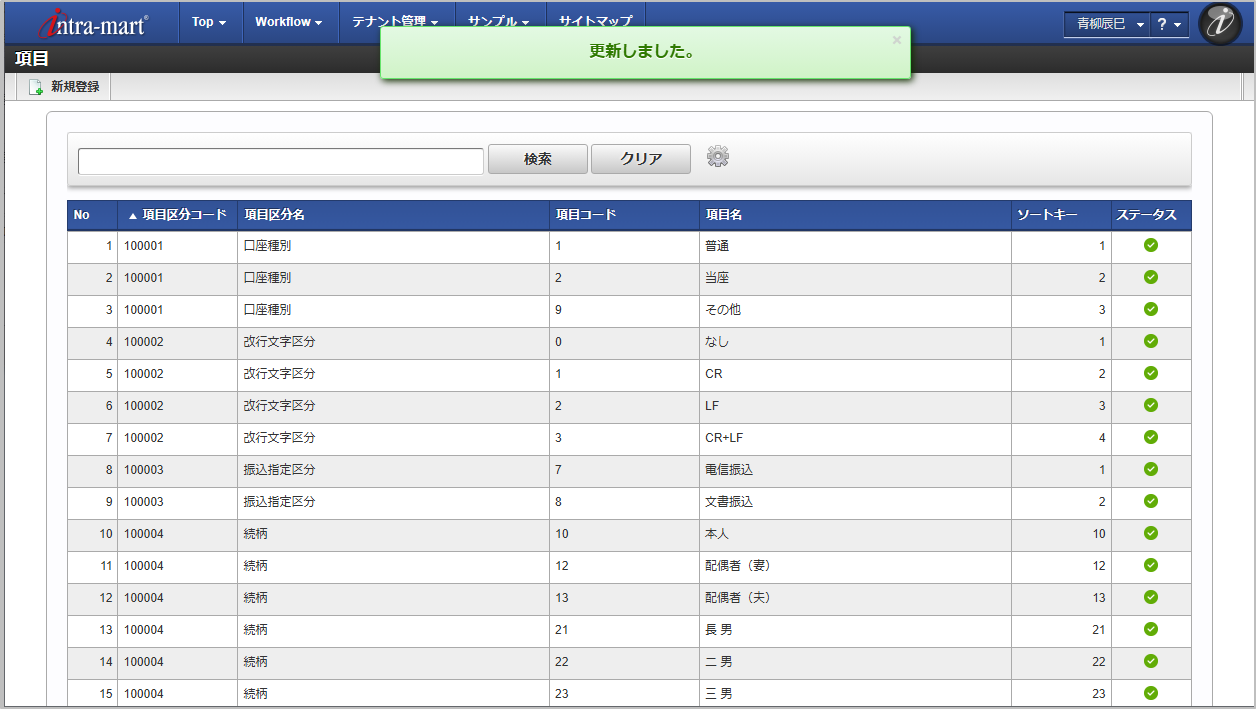Click the 検索 button

(538, 159)
